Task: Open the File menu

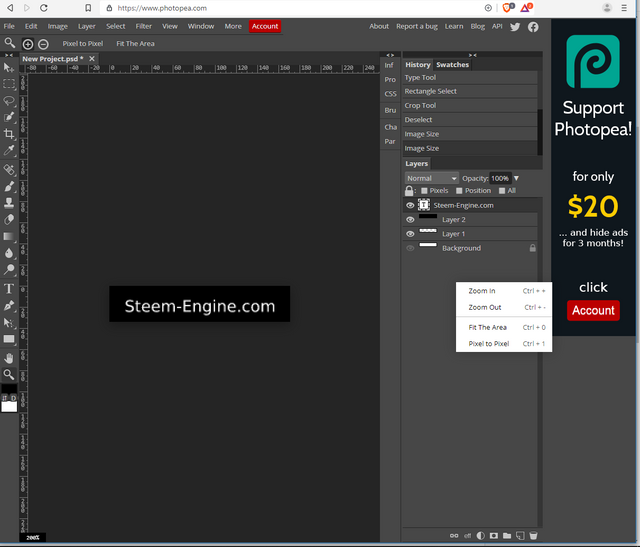Action: pyautogui.click(x=9, y=26)
